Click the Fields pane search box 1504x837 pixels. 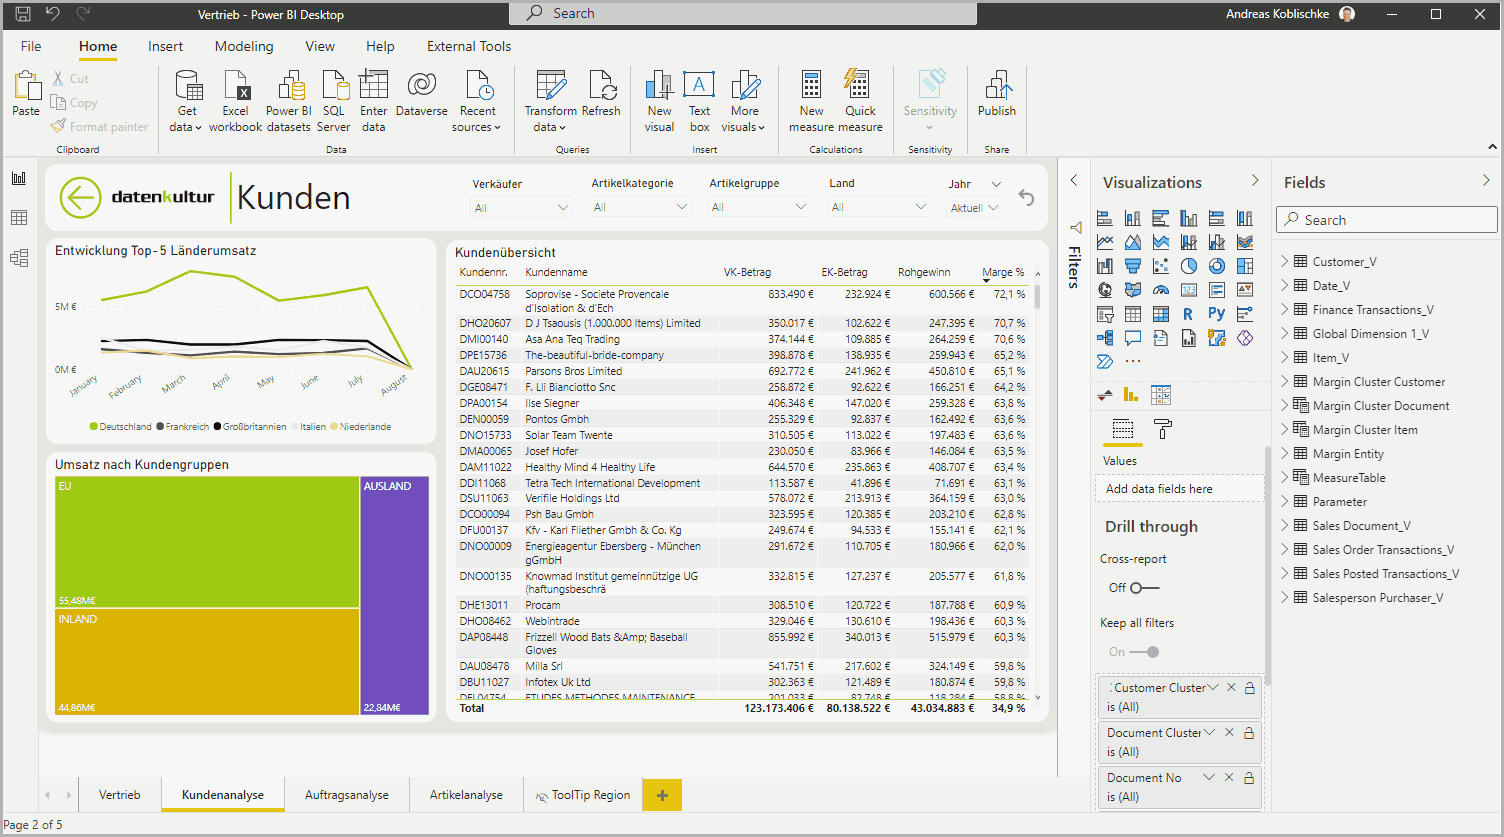click(x=1386, y=220)
